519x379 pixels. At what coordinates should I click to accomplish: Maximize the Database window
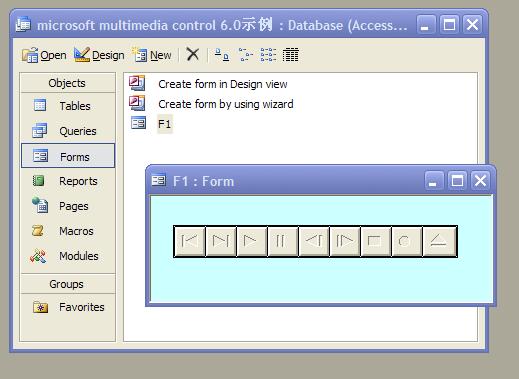coord(449,25)
